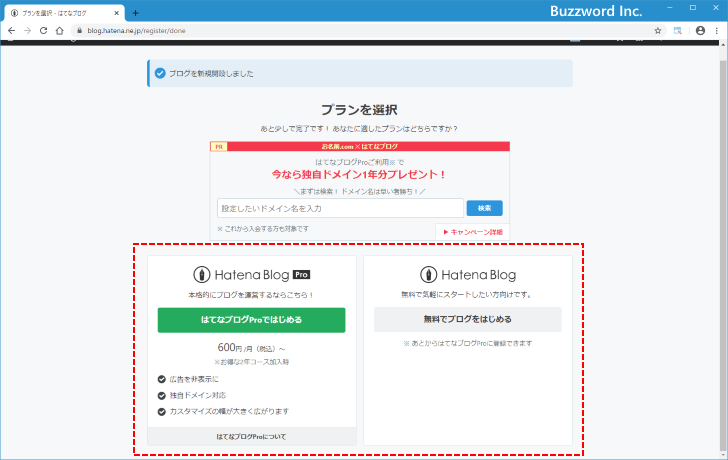Viewport: 728px width, 460px height.
Task: Open はてなブログProについて link
Action: point(252,436)
